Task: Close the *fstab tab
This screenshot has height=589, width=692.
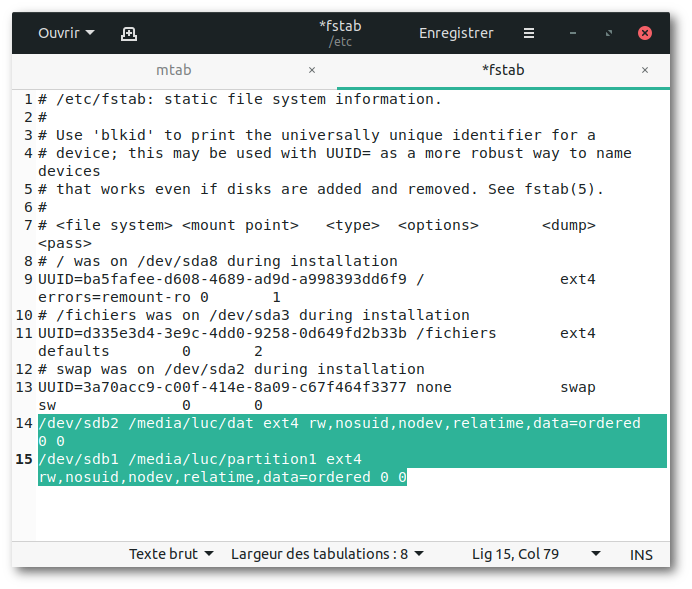Action: (645, 70)
